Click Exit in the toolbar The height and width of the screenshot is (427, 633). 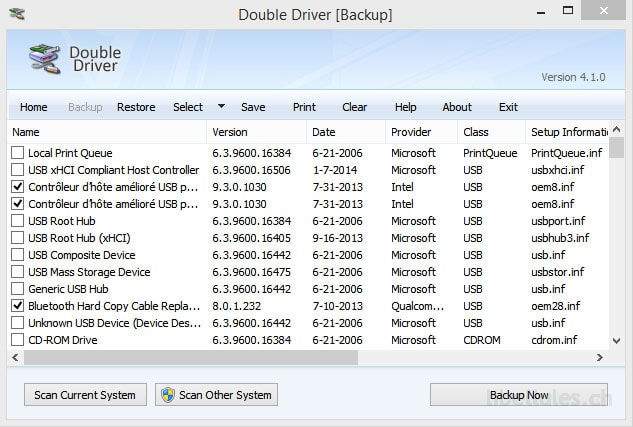click(508, 107)
